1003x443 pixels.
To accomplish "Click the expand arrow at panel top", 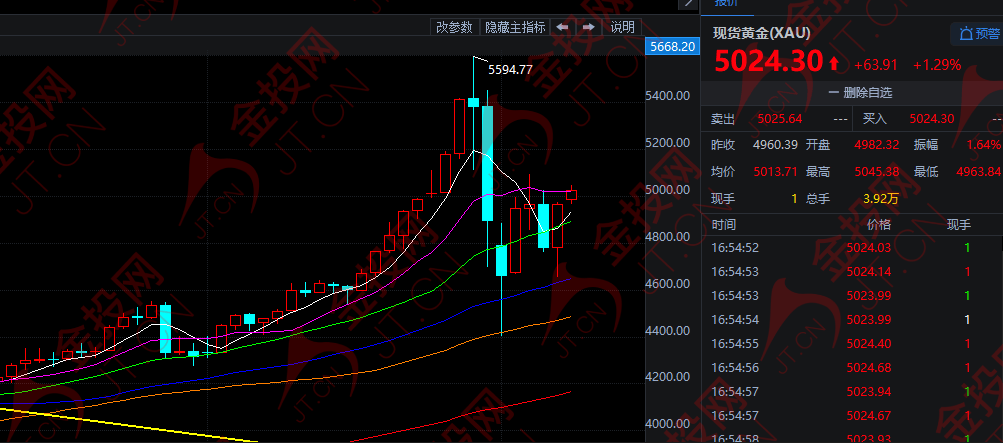I will (689, 4).
